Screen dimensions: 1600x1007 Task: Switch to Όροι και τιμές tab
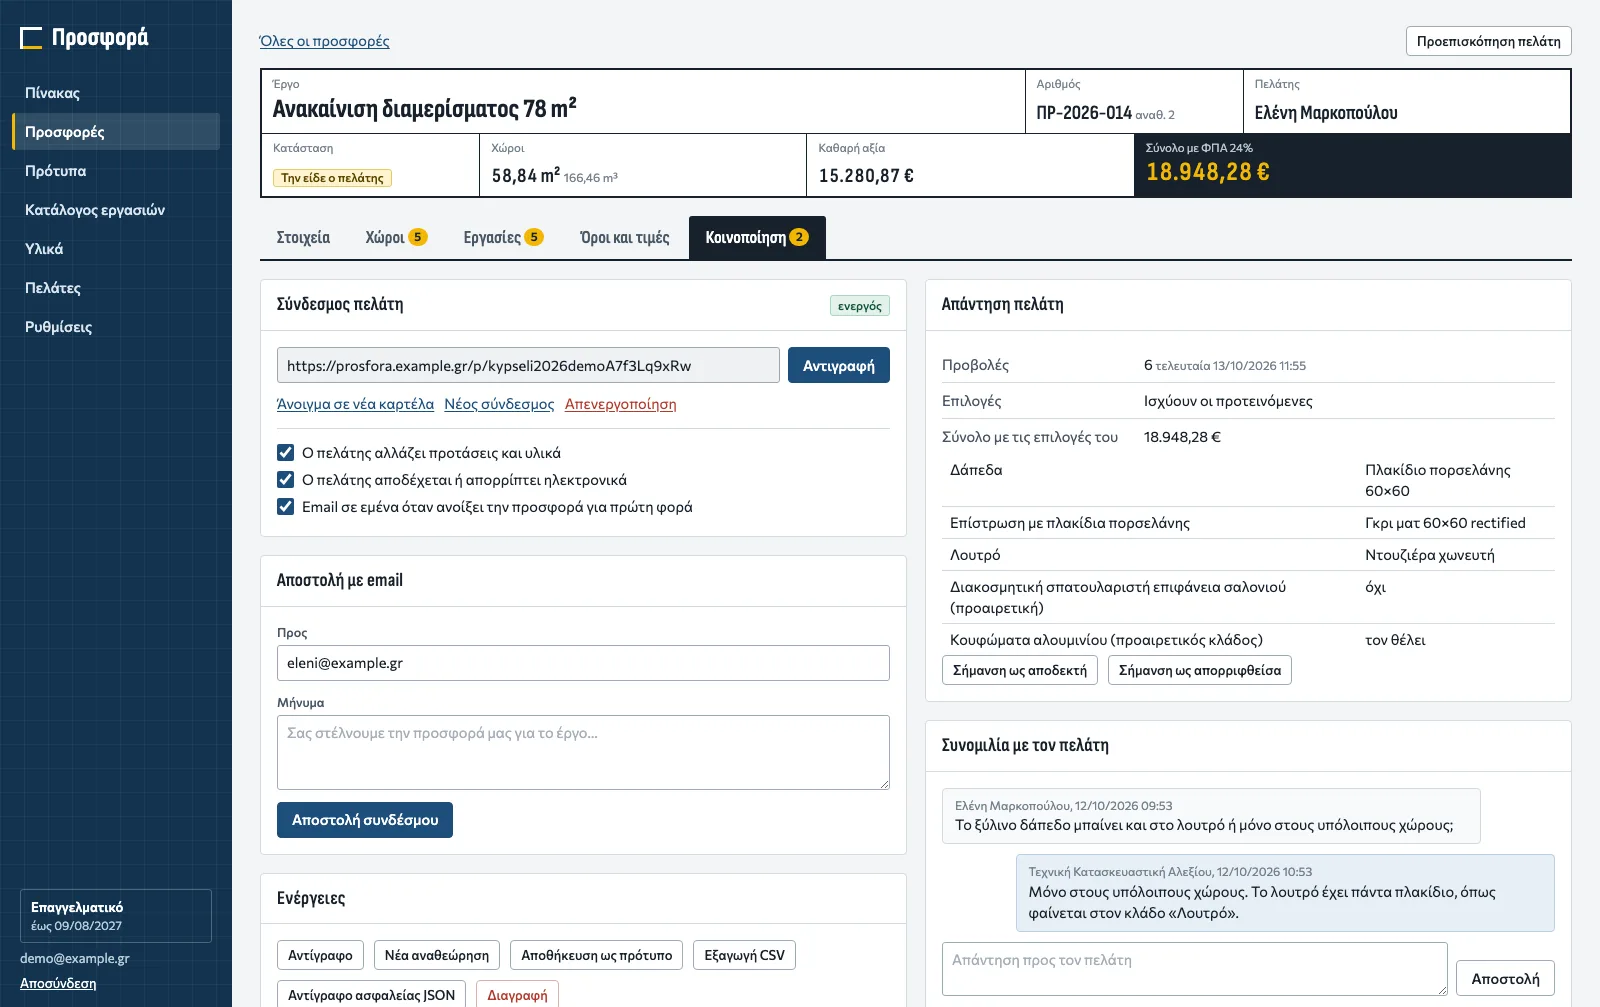pos(625,238)
